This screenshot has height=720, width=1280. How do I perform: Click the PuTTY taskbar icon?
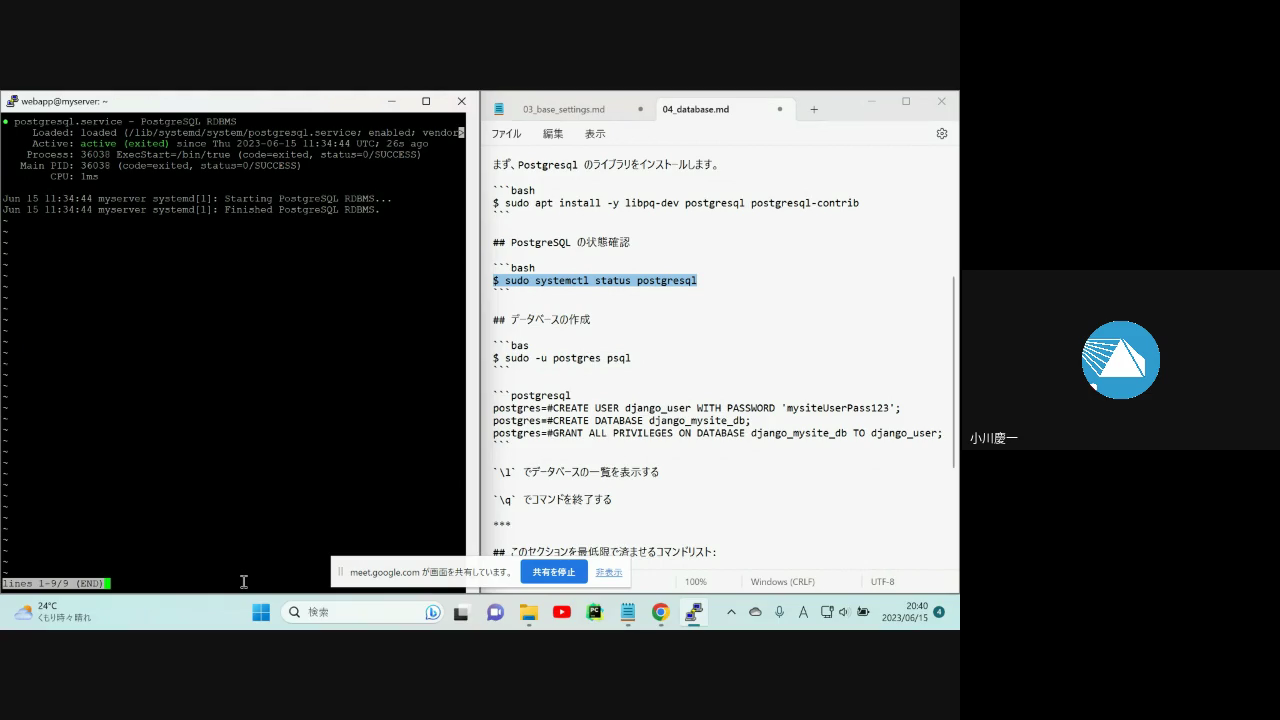tap(693, 612)
